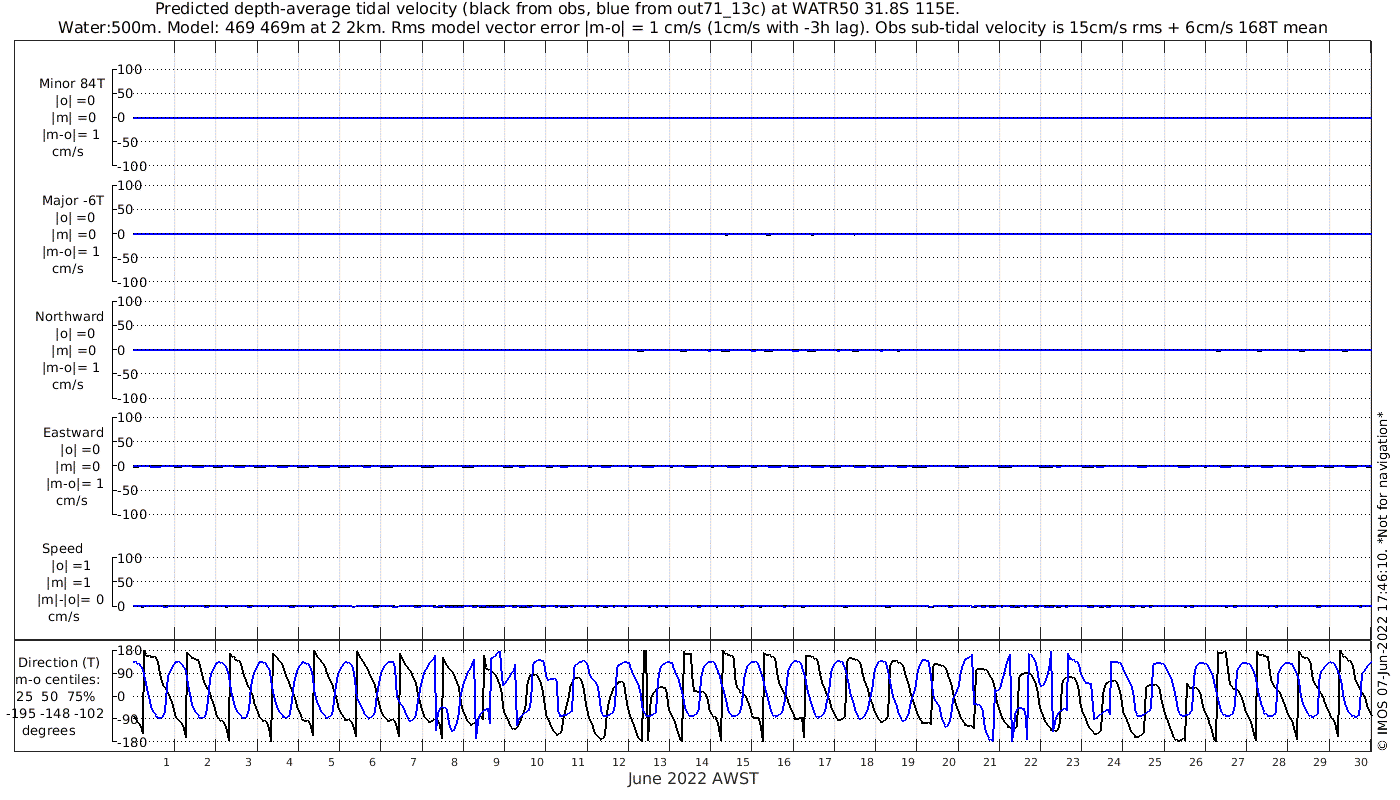Click the subtitle line starting "Water:500m. Model:"
This screenshot has width=1400, height=800.
[693, 27]
